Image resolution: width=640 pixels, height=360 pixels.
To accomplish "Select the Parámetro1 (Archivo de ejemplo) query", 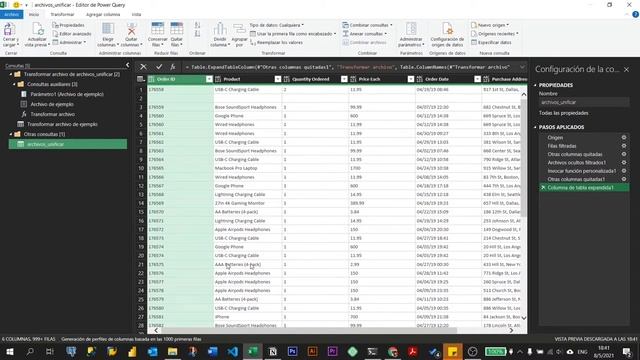I will tap(67, 94).
